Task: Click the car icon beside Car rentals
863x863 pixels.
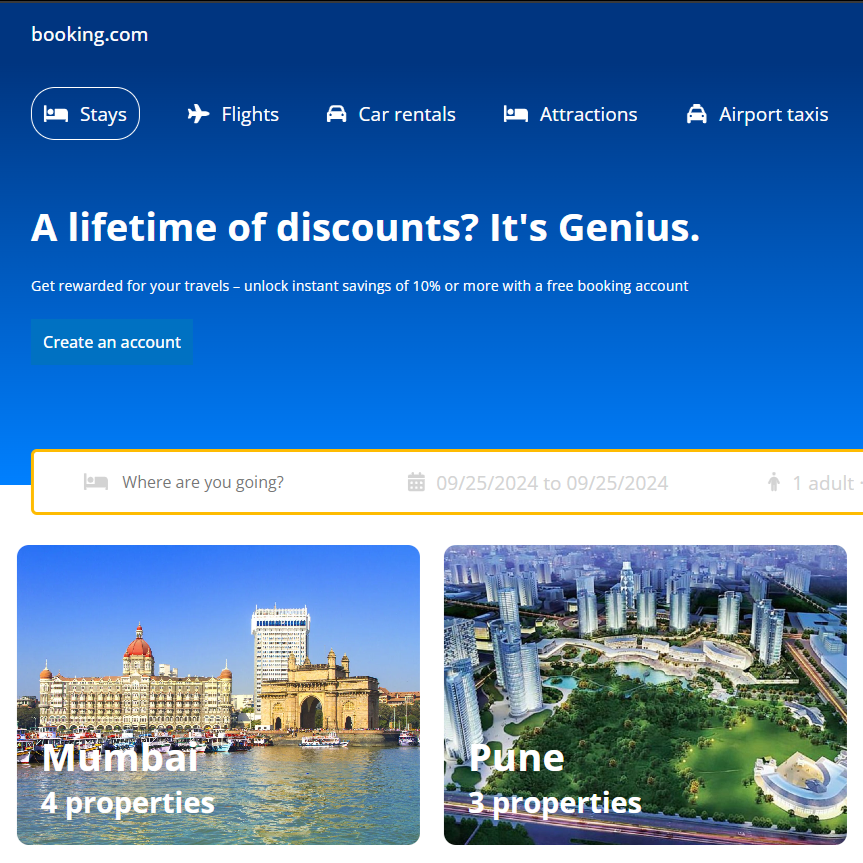Action: 336,114
